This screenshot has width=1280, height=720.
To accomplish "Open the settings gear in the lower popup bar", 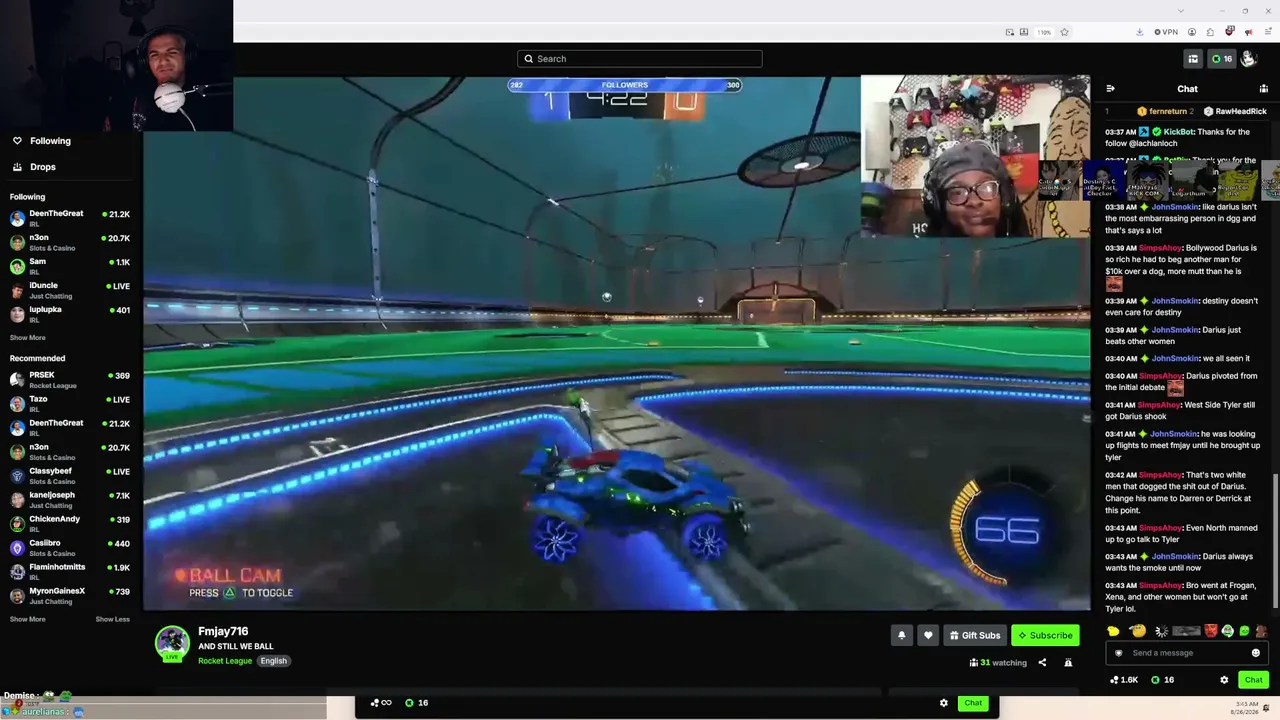I will pyautogui.click(x=943, y=703).
